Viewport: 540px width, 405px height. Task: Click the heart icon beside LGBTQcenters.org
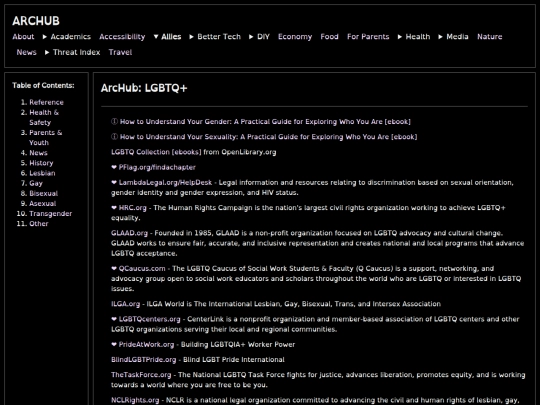tap(114, 319)
